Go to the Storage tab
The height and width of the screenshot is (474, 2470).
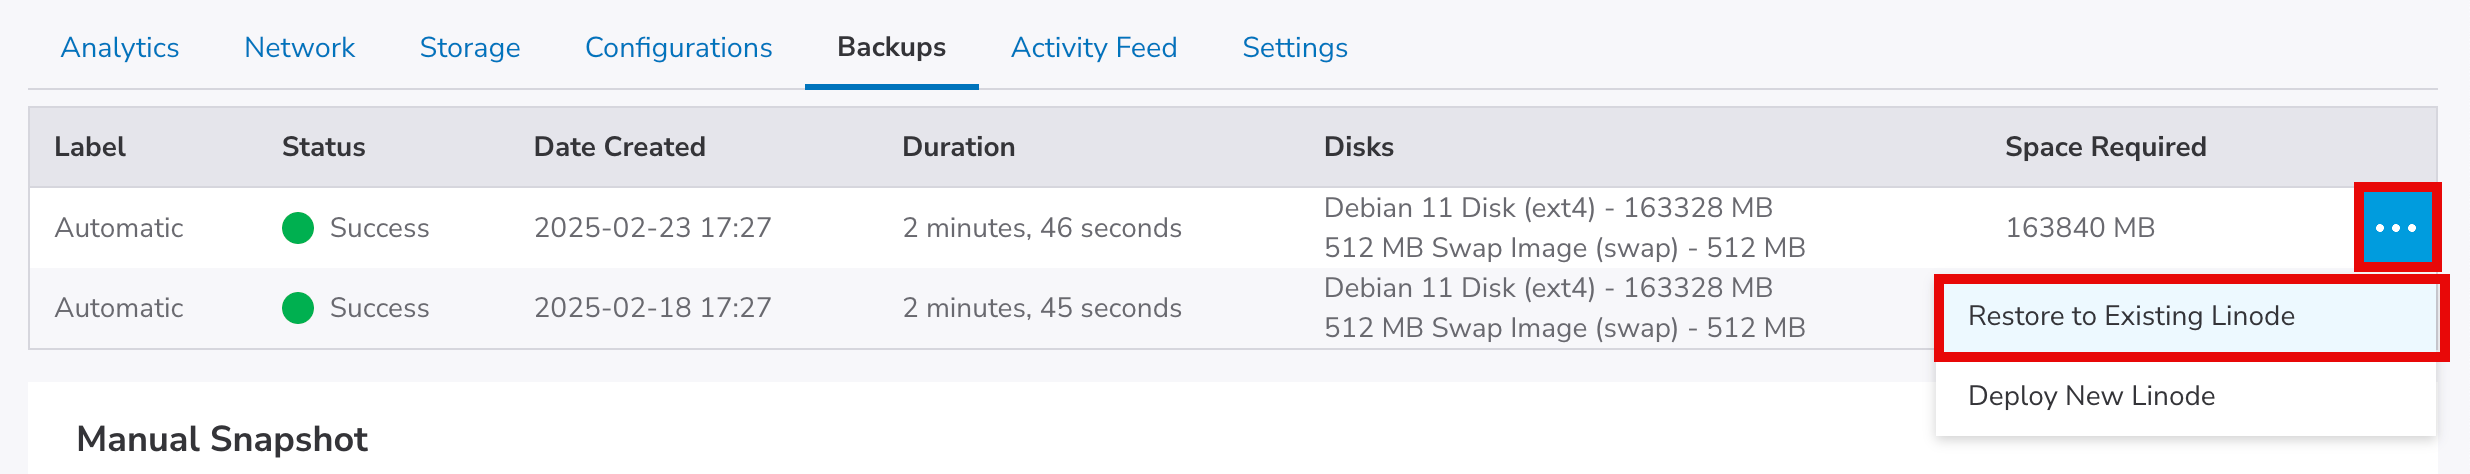(470, 48)
